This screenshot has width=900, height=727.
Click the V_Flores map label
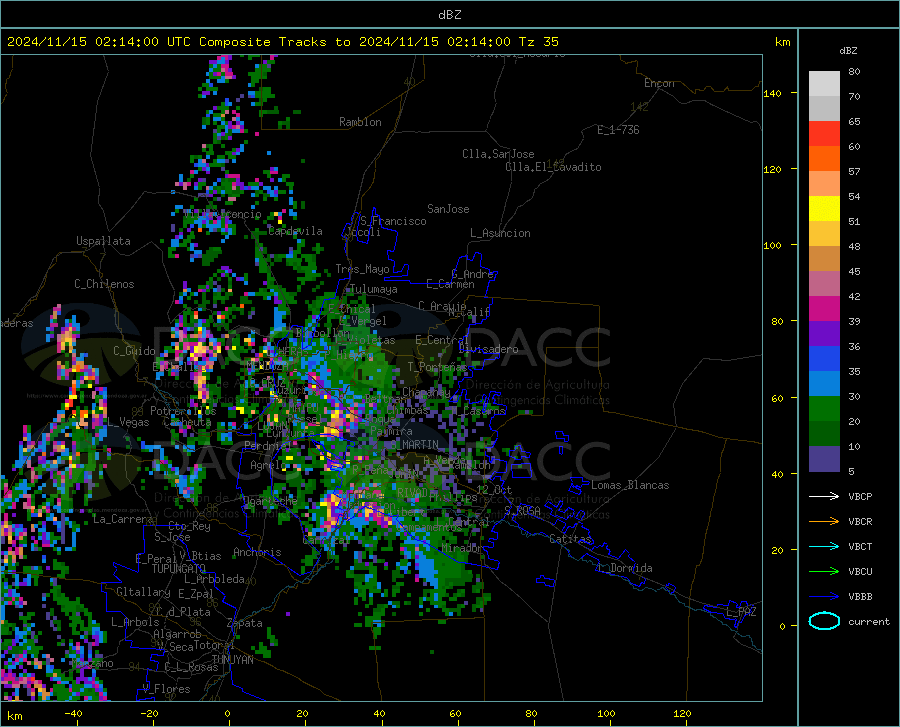tap(166, 689)
